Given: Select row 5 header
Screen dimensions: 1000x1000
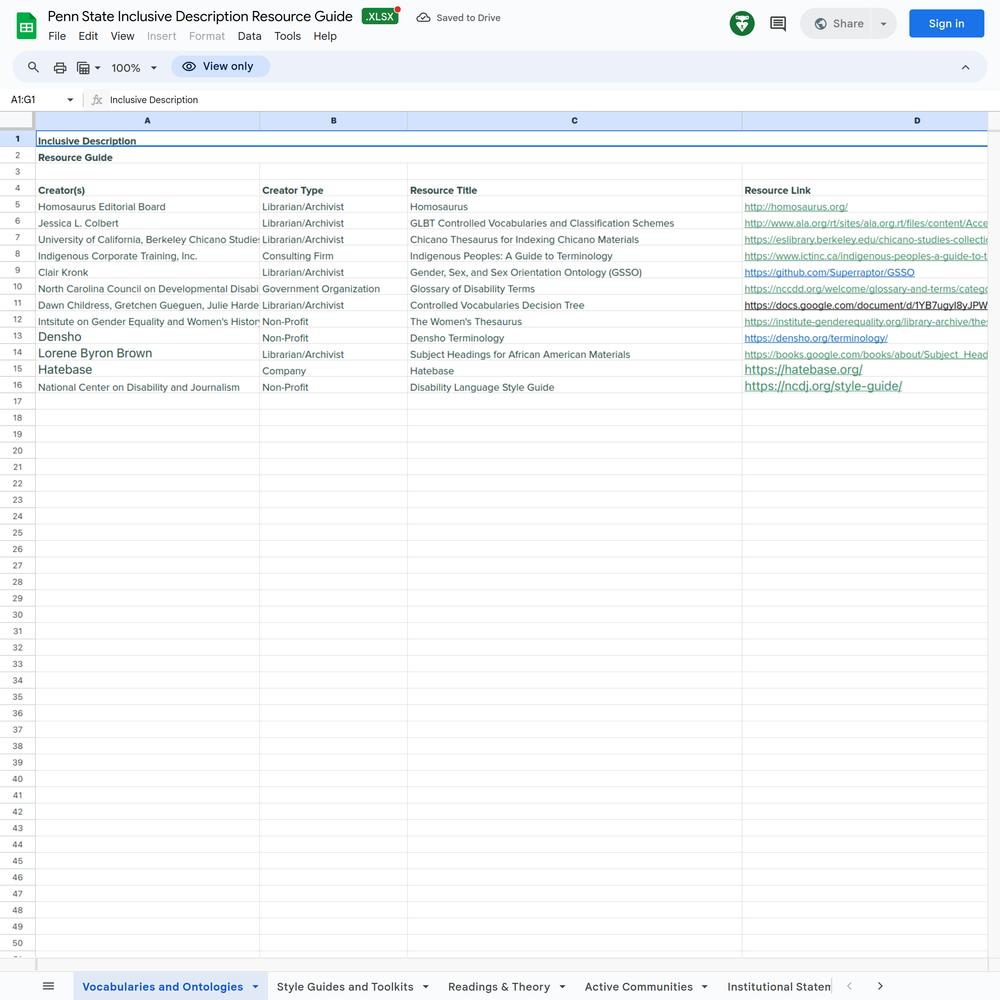Looking at the screenshot, I should [17, 205].
